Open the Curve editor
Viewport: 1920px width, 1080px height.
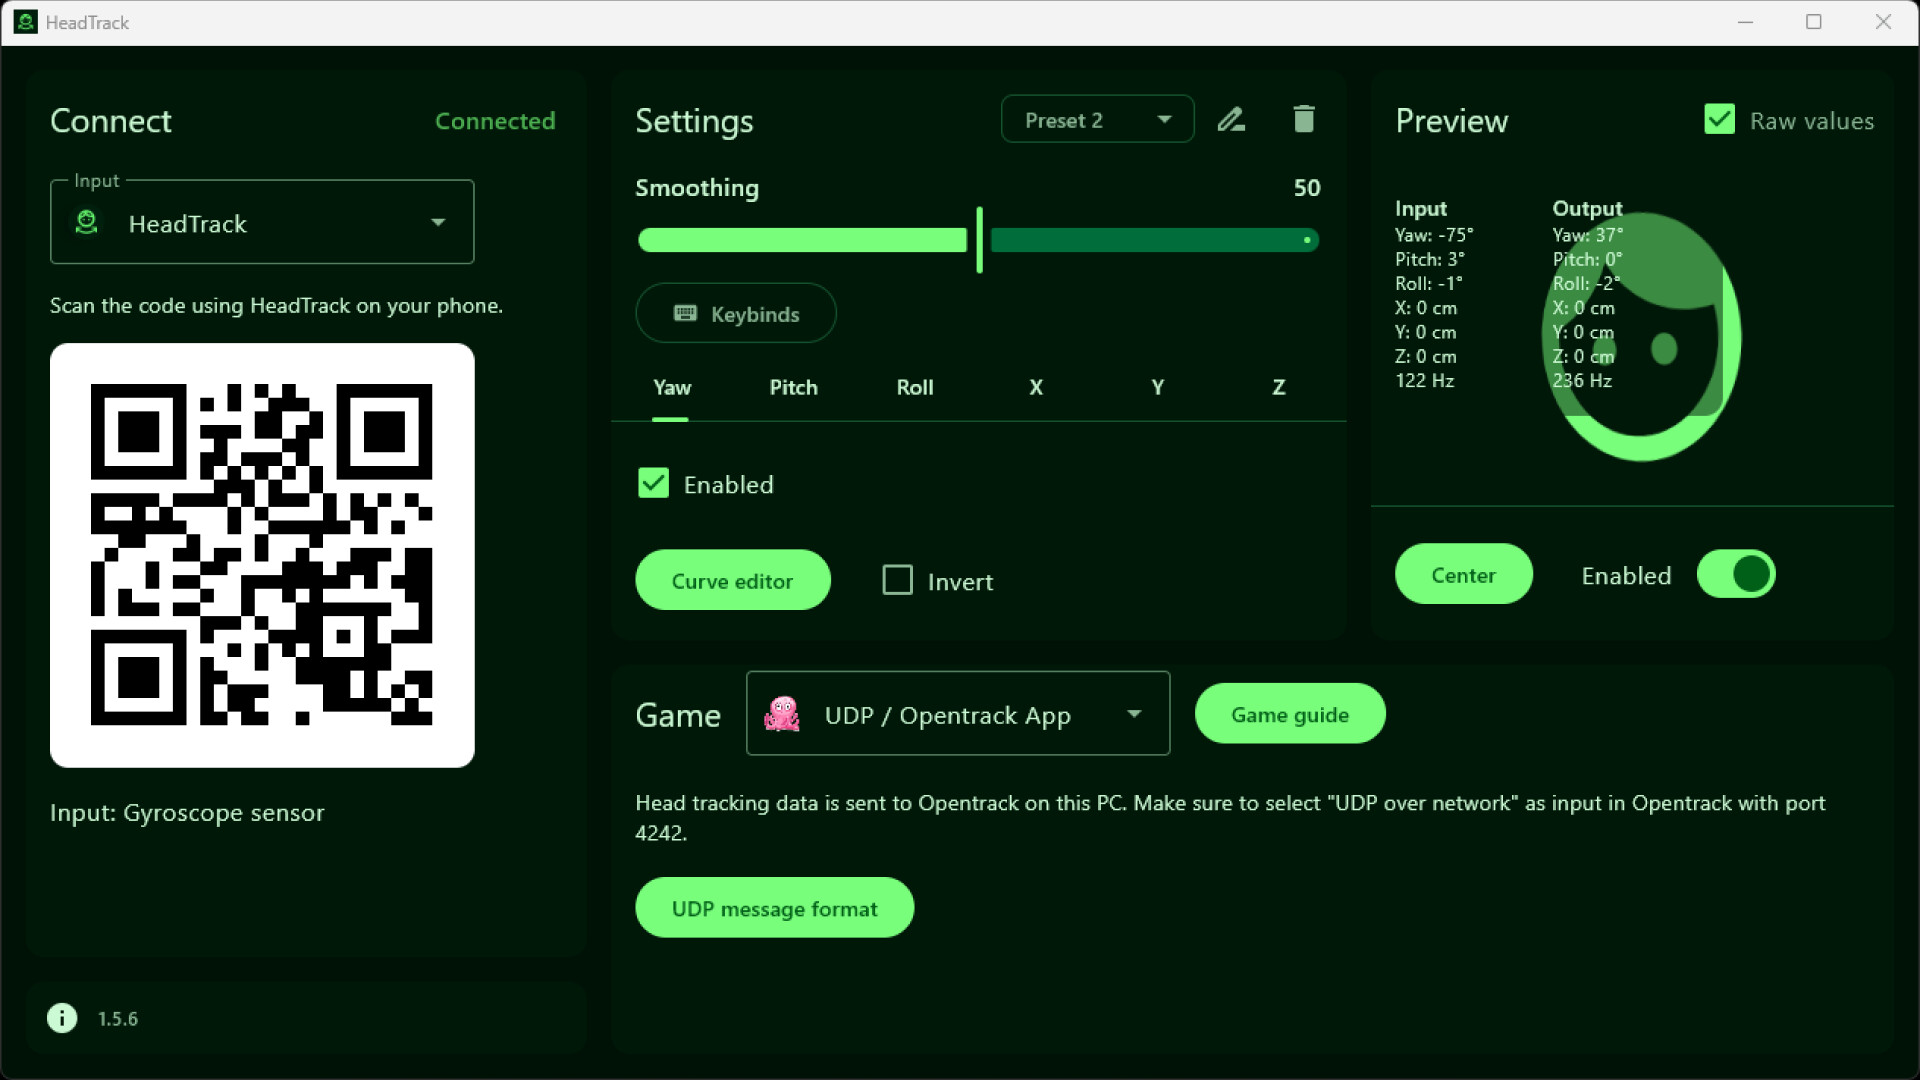click(733, 580)
